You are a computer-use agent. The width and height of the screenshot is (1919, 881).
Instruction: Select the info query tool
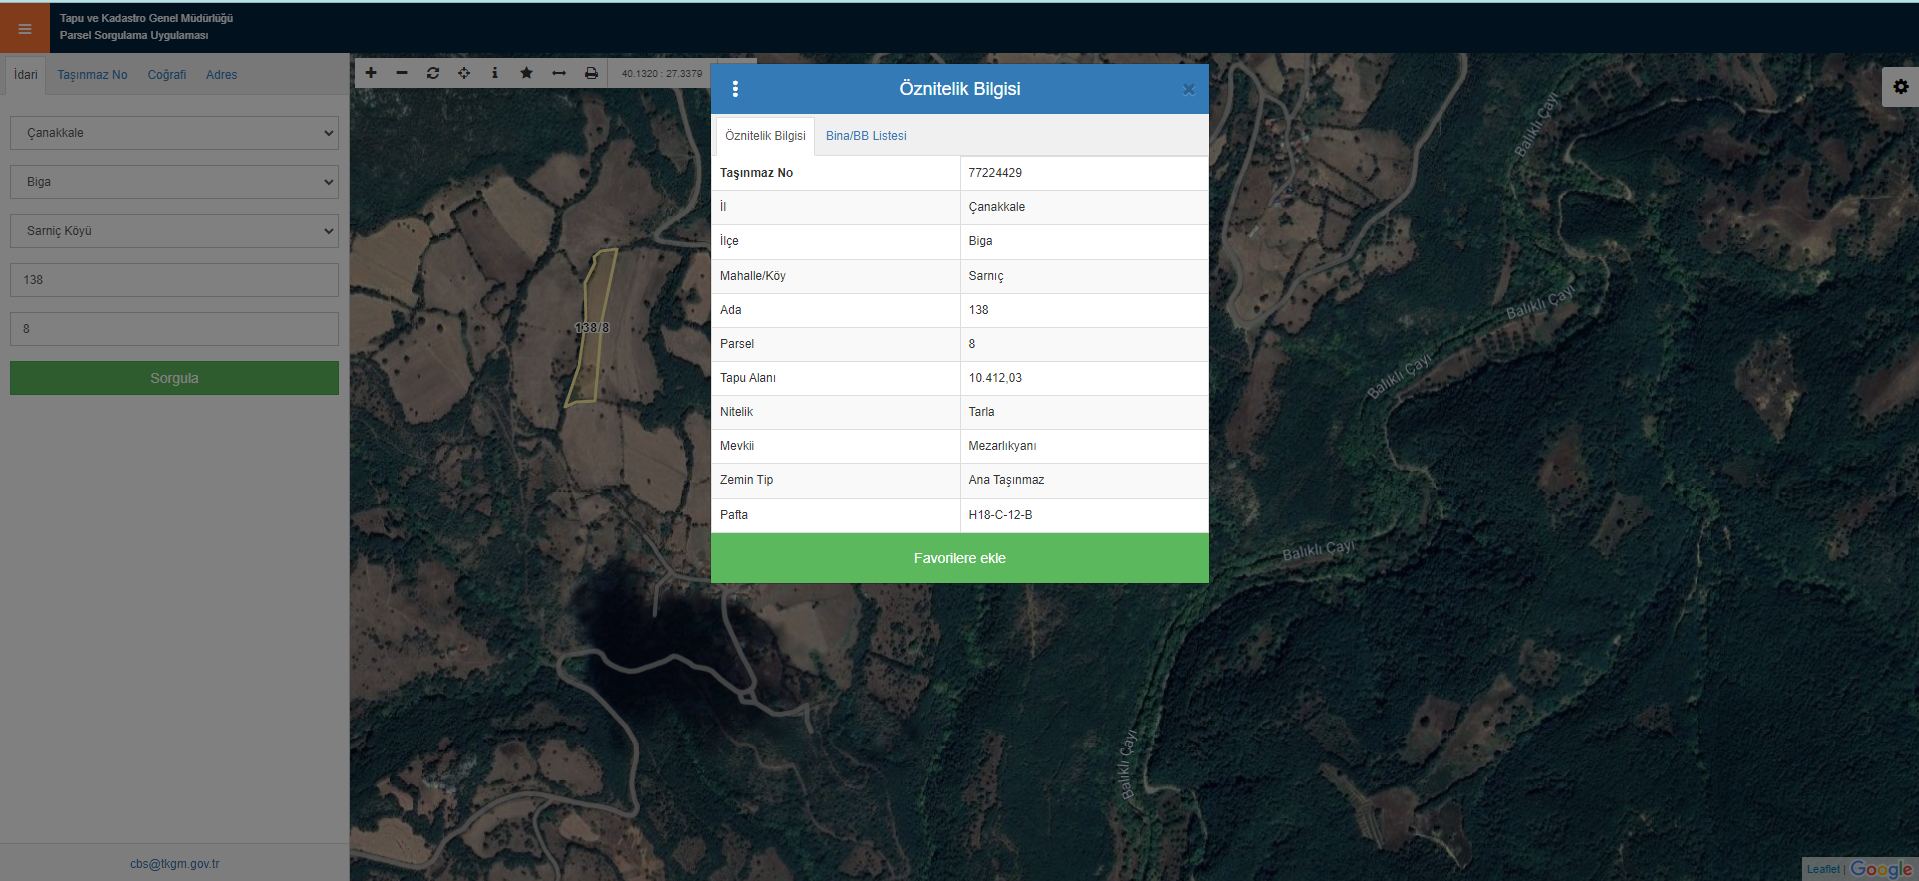pos(495,73)
